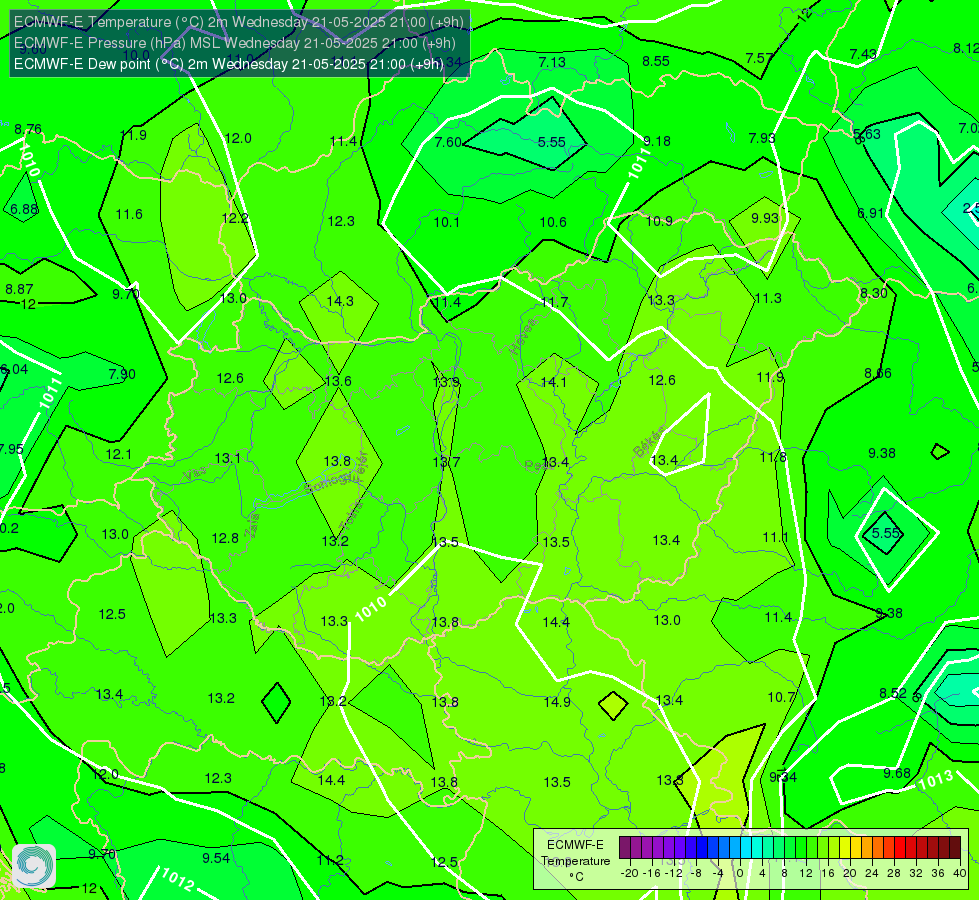Viewport: 979px width, 900px height.
Task: Pick the yellow 20 legend swatch
Action: [845, 848]
